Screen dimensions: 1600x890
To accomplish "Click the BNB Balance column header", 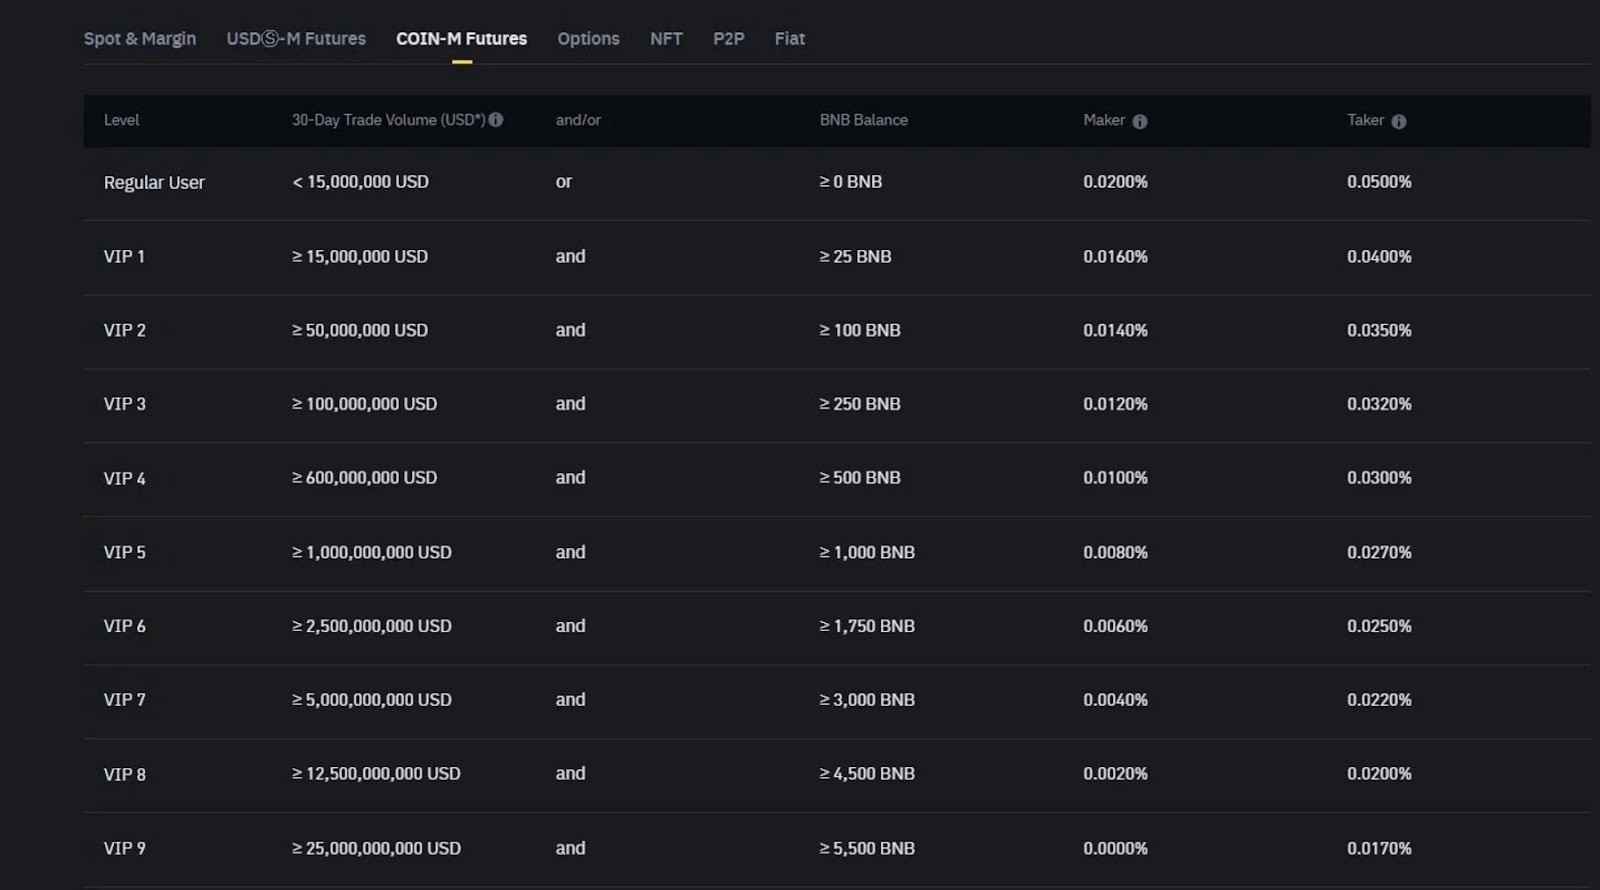I will pos(864,120).
